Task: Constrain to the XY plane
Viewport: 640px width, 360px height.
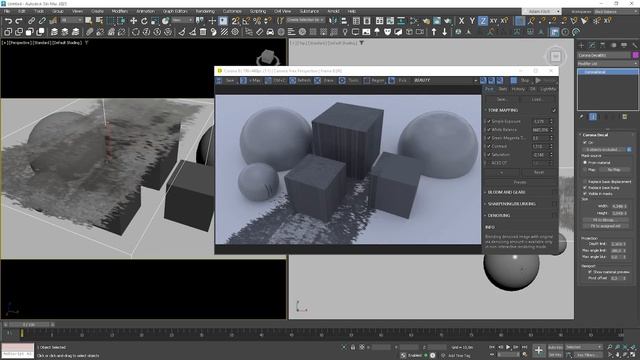Action: (493, 21)
